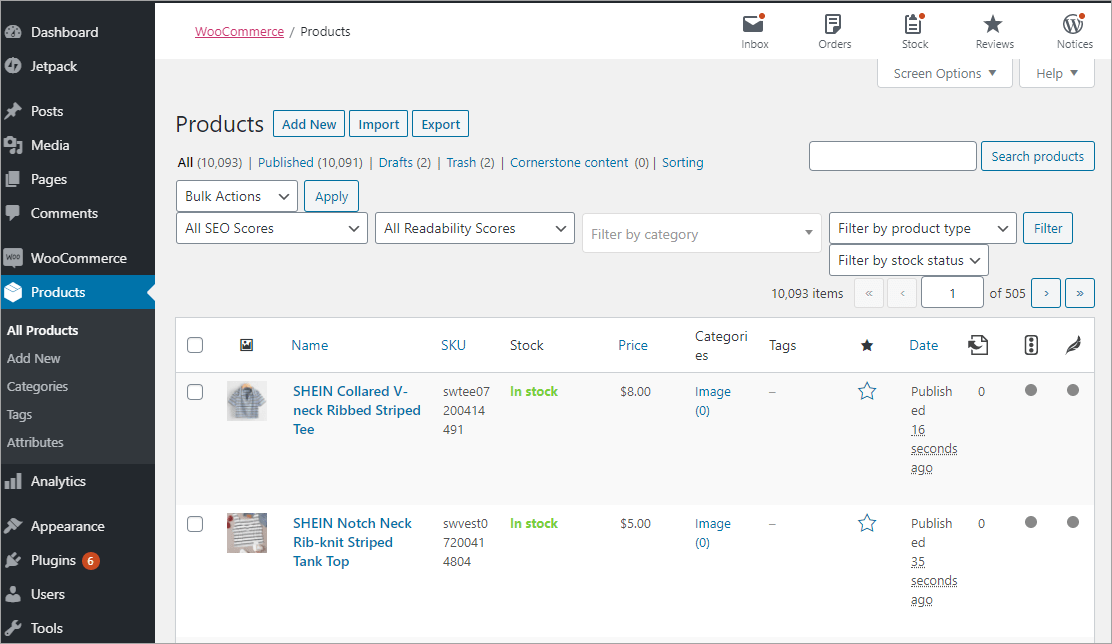Click the internal links column header icon
Viewport: 1112px width, 644px height.
[x=978, y=345]
